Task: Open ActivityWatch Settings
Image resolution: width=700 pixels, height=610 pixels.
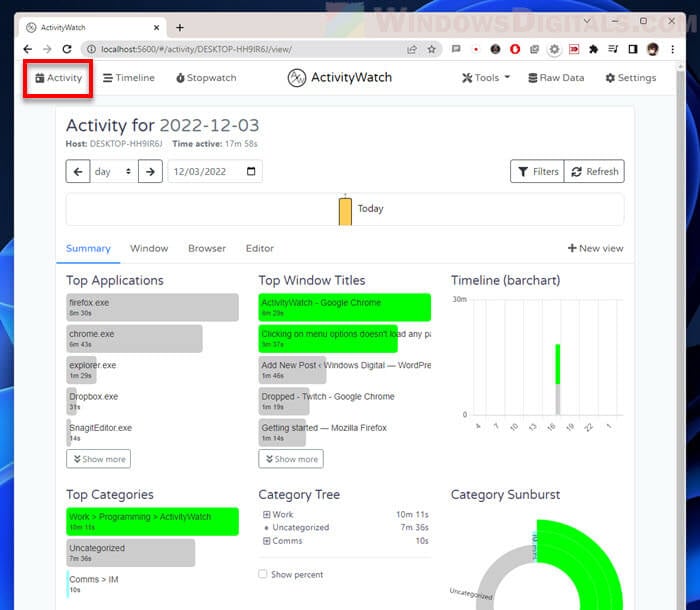Action: pyautogui.click(x=630, y=78)
